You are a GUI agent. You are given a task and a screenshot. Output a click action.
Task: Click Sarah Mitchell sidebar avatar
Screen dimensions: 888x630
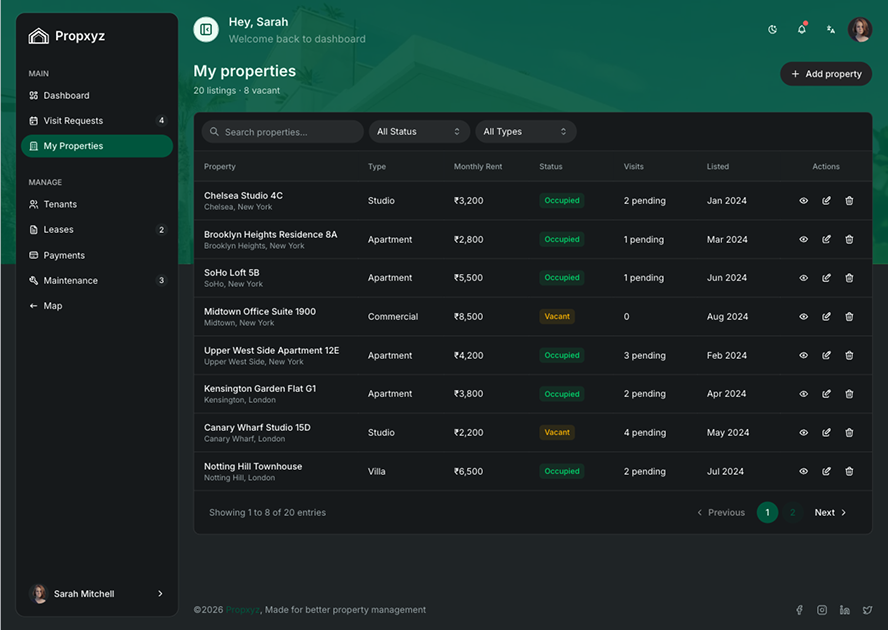[x=39, y=594]
